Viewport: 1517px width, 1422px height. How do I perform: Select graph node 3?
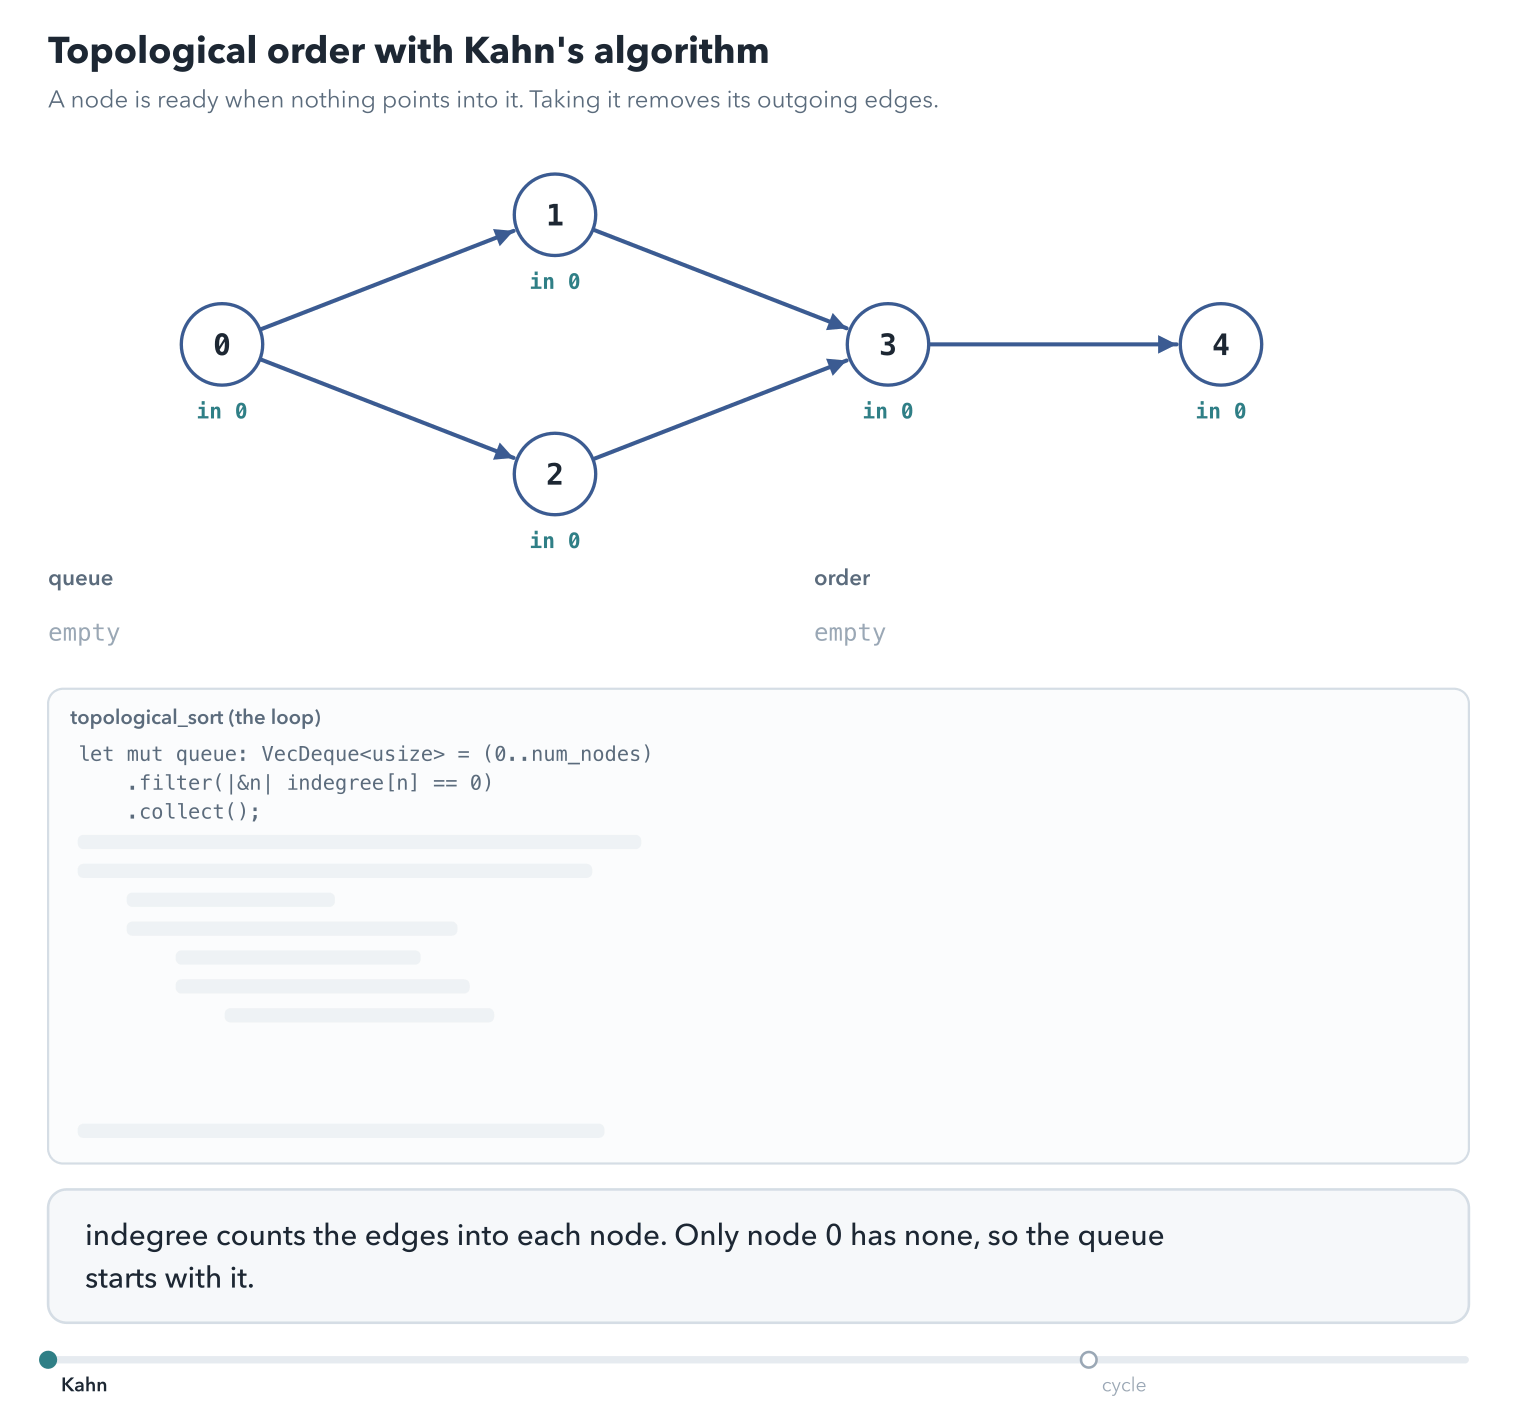[888, 345]
